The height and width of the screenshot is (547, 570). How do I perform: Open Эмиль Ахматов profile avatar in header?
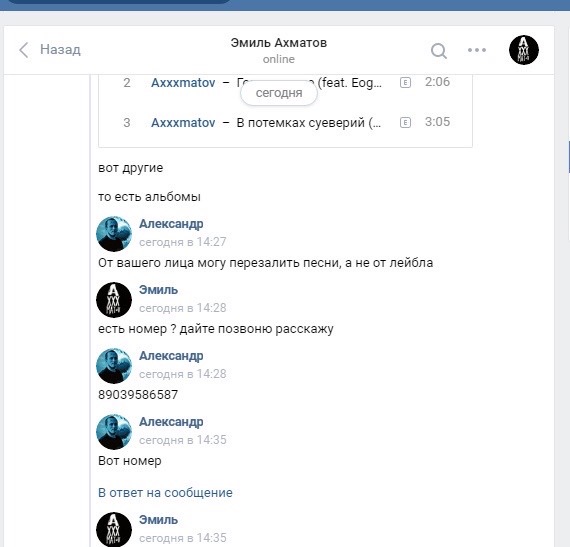coord(523,50)
